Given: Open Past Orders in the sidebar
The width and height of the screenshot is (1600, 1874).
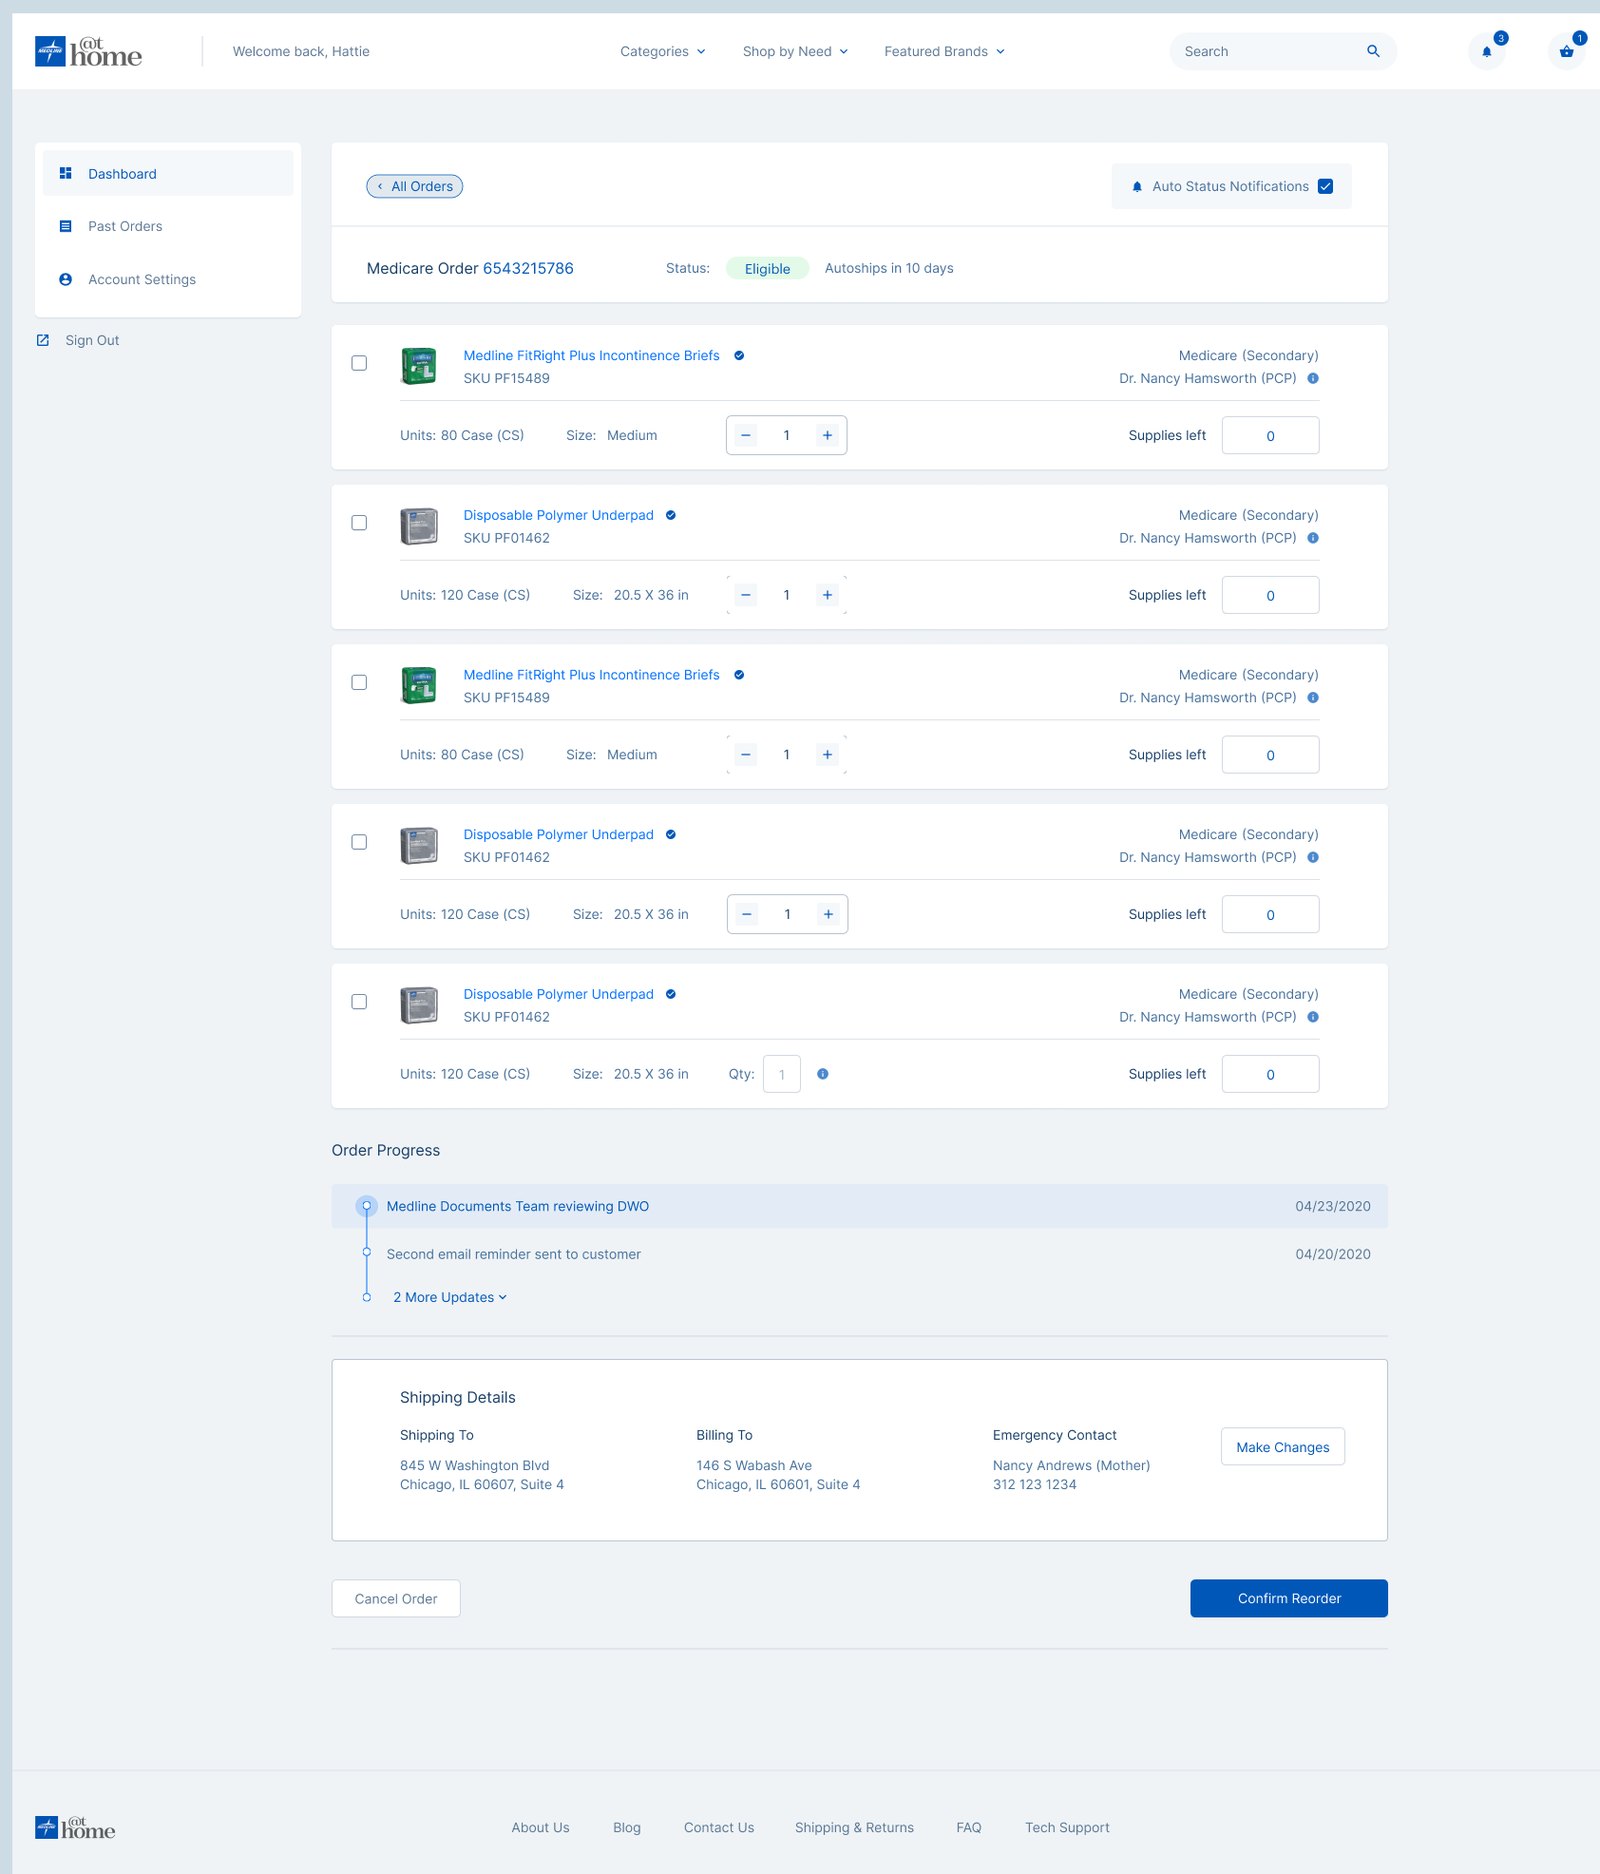Looking at the screenshot, I should pos(168,226).
